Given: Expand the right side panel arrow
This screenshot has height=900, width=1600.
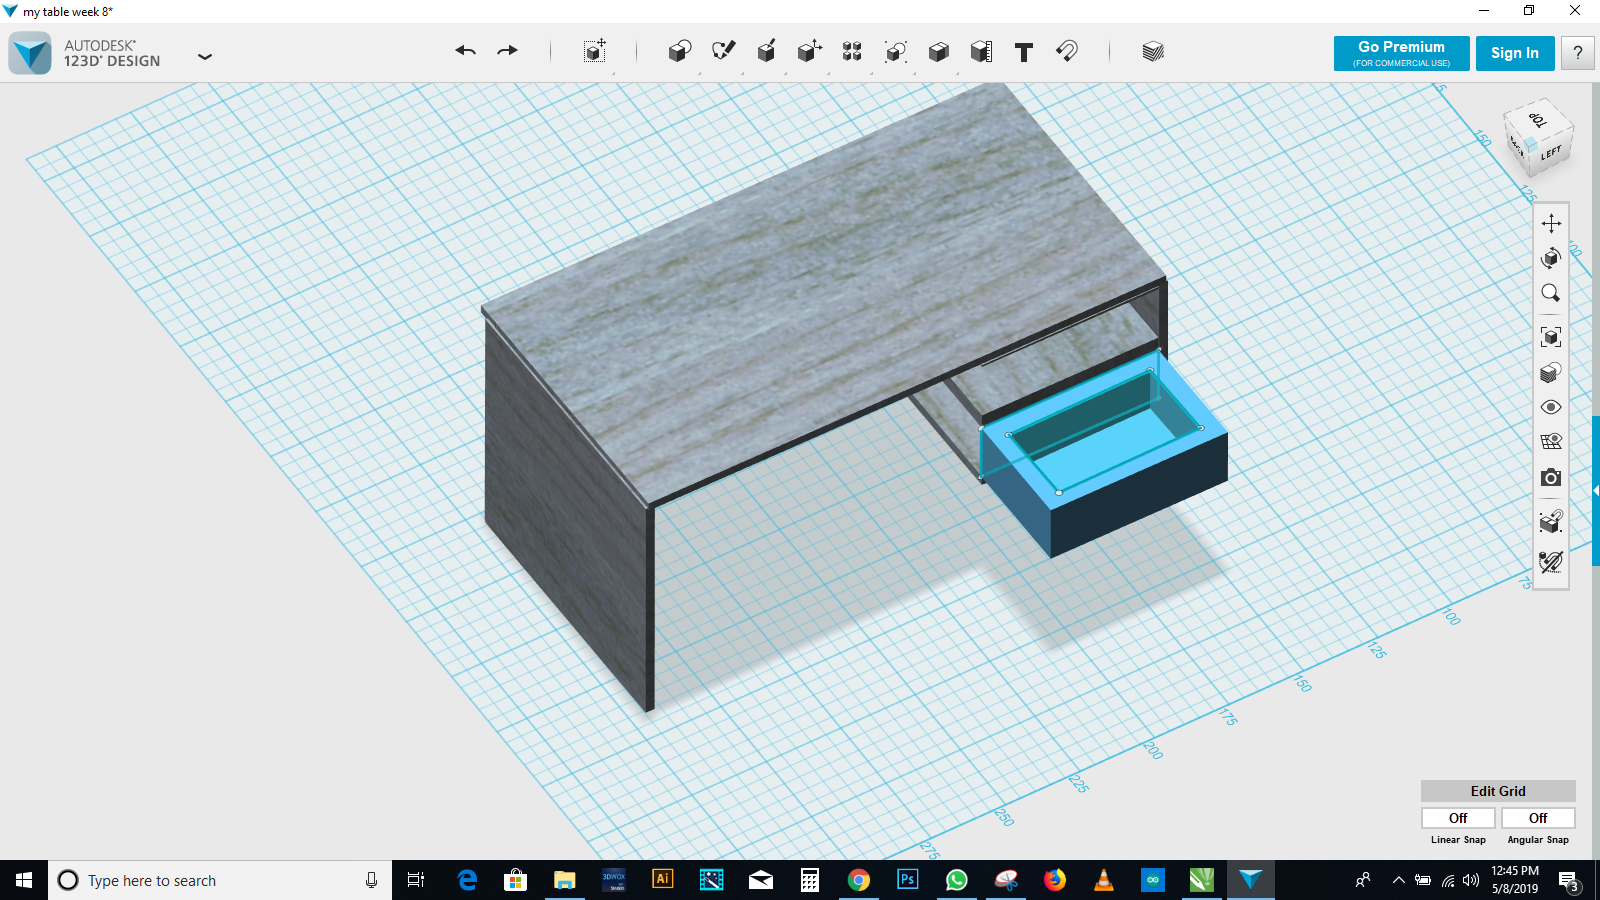Looking at the screenshot, I should pos(1595,491).
